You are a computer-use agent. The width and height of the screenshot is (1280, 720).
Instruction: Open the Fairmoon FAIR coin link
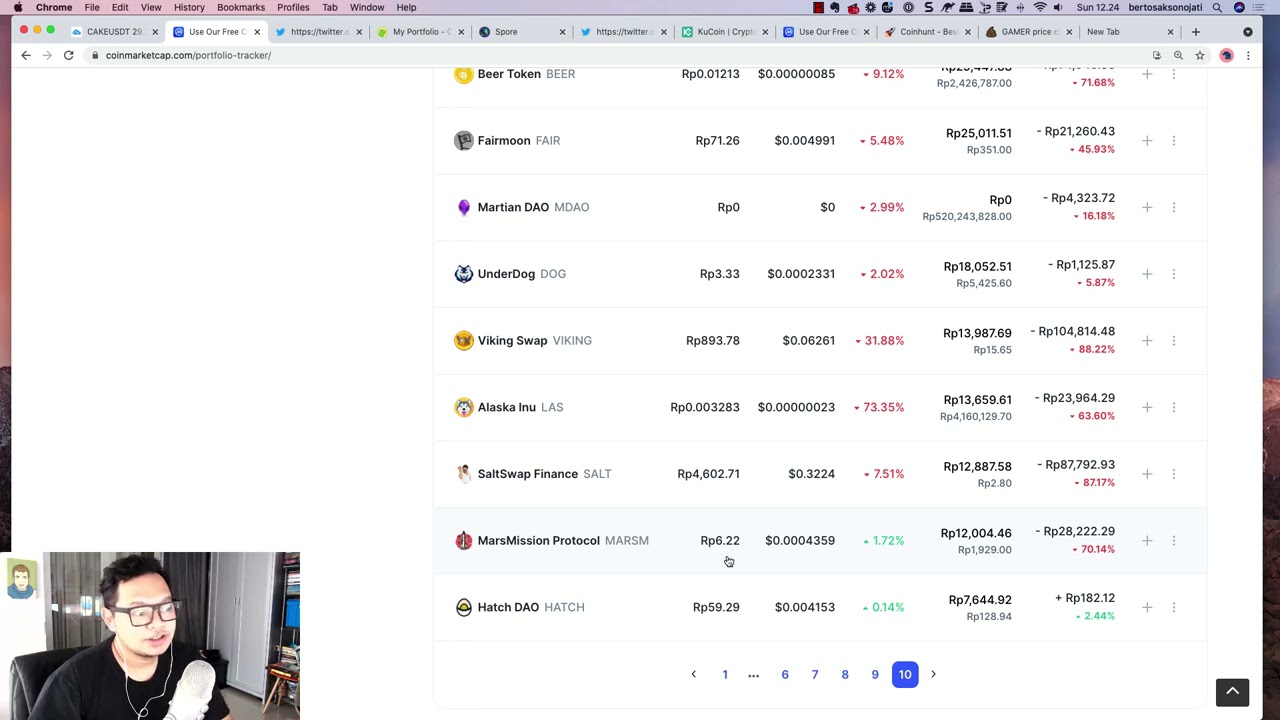(x=519, y=141)
